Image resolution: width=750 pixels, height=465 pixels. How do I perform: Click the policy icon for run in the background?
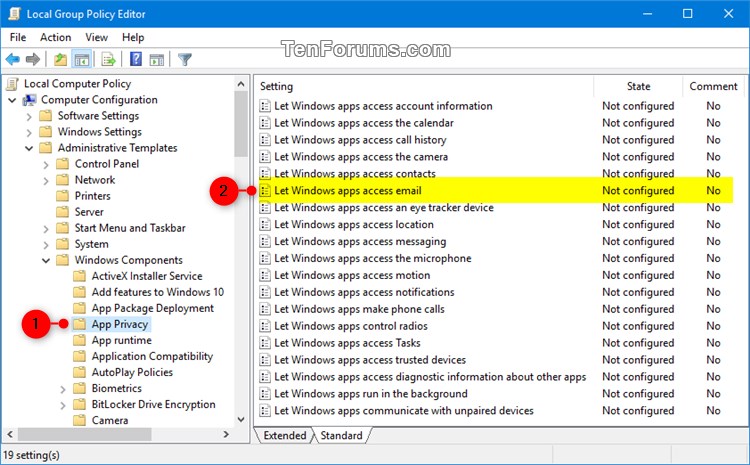pos(265,394)
